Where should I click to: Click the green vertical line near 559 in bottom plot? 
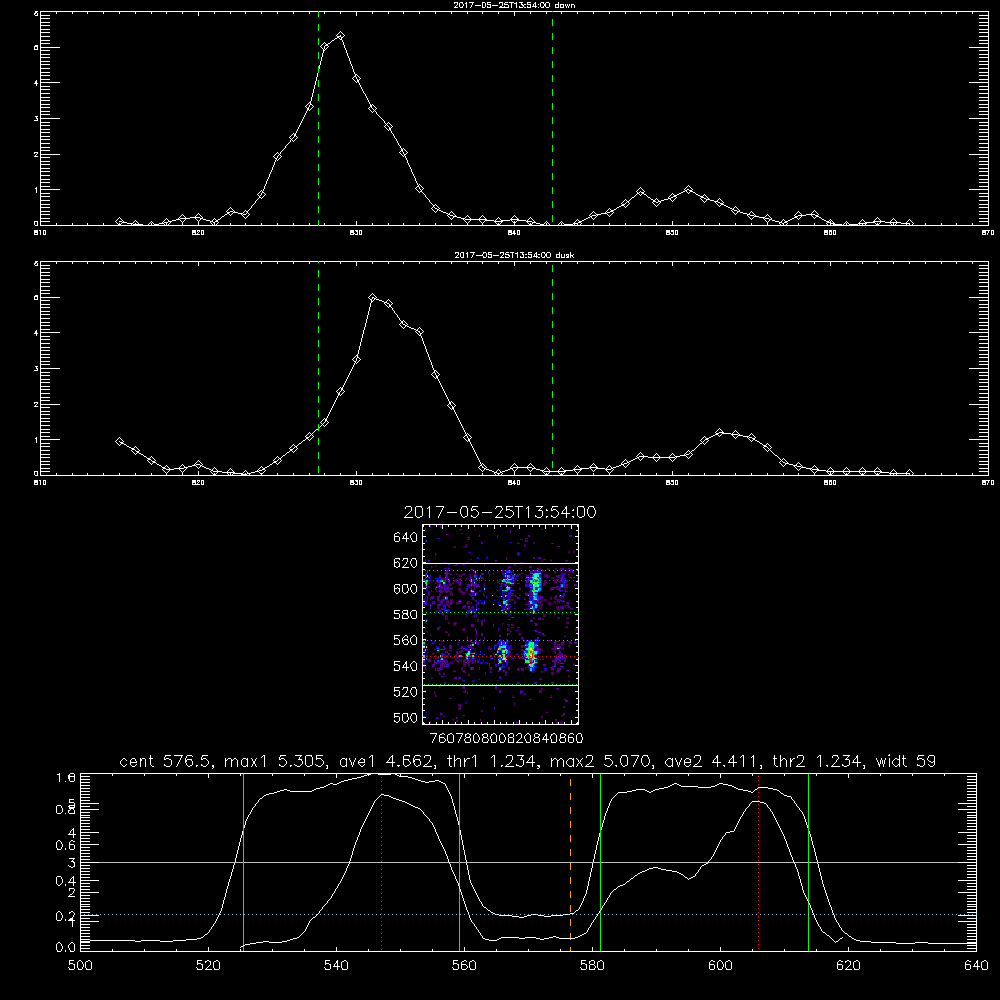(459, 862)
